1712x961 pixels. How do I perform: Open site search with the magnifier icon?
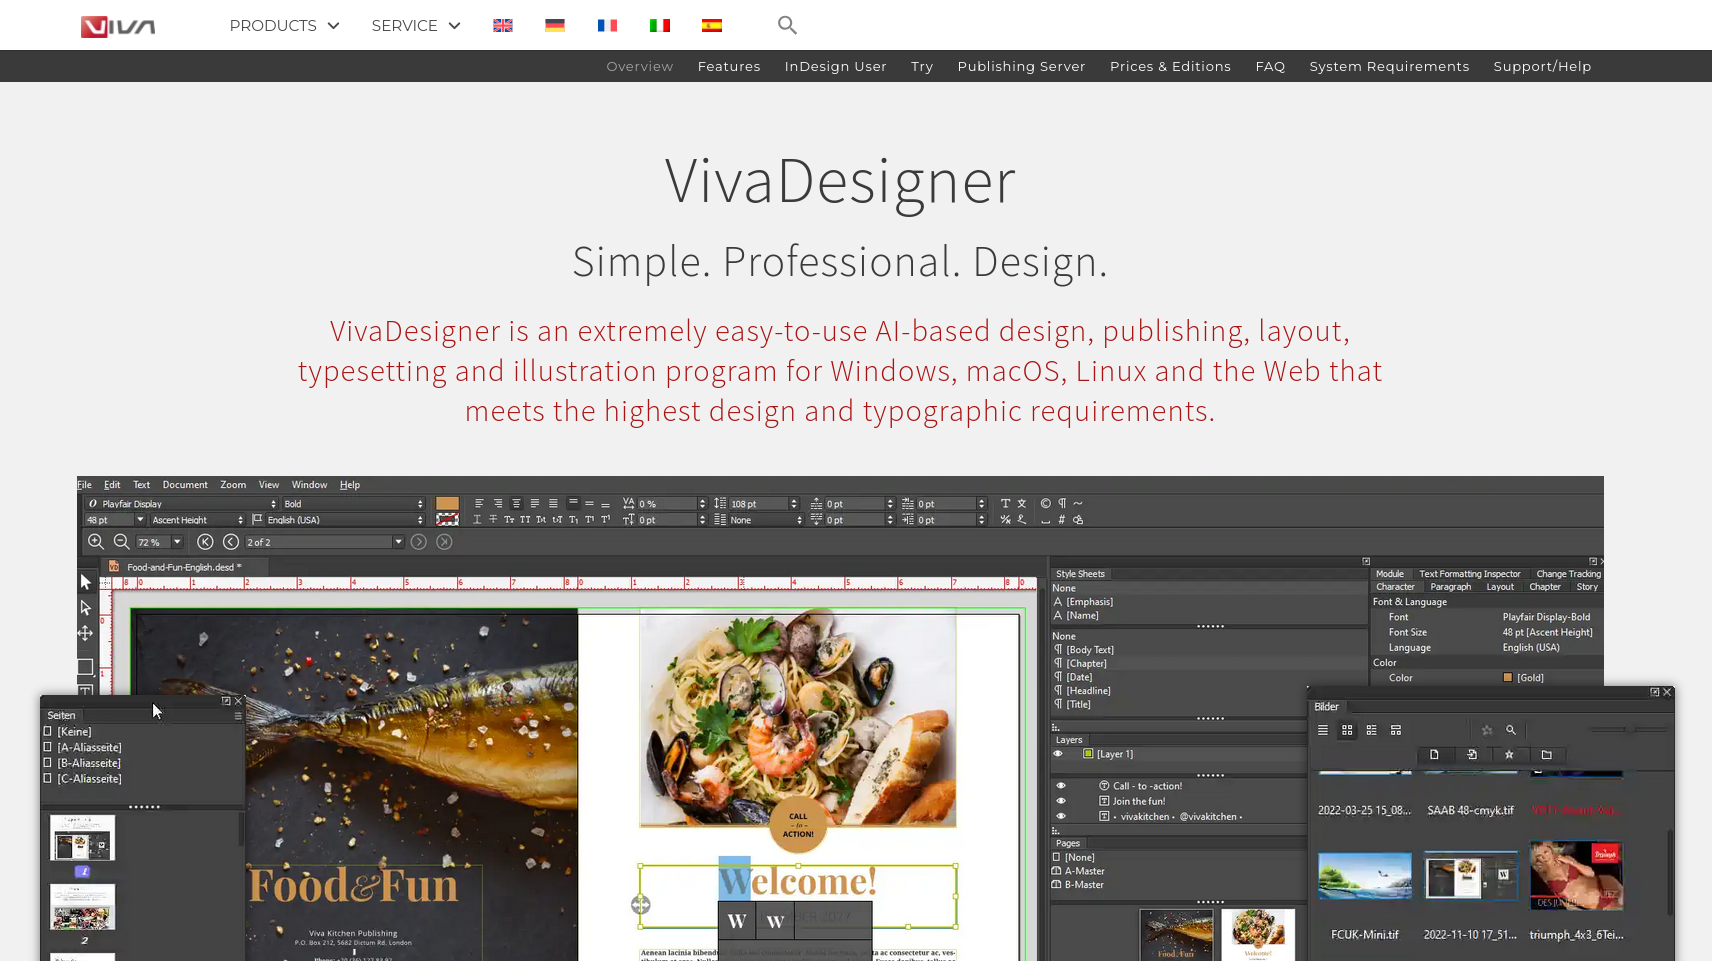(787, 25)
